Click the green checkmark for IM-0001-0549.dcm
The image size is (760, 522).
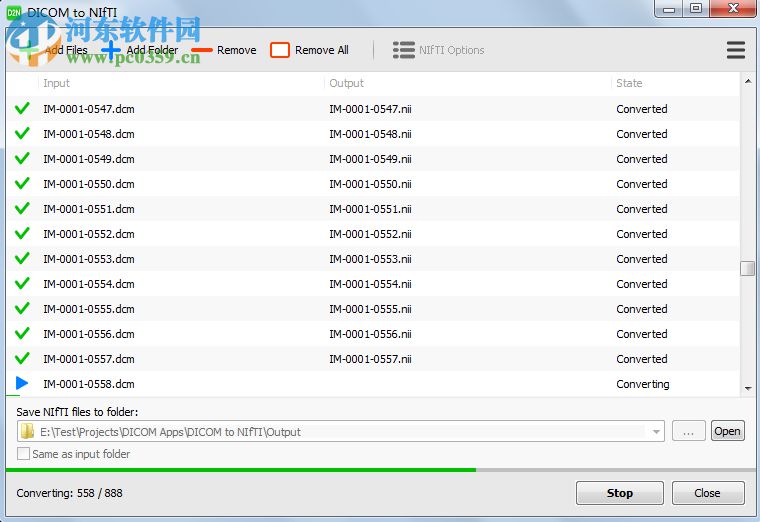pos(22,158)
